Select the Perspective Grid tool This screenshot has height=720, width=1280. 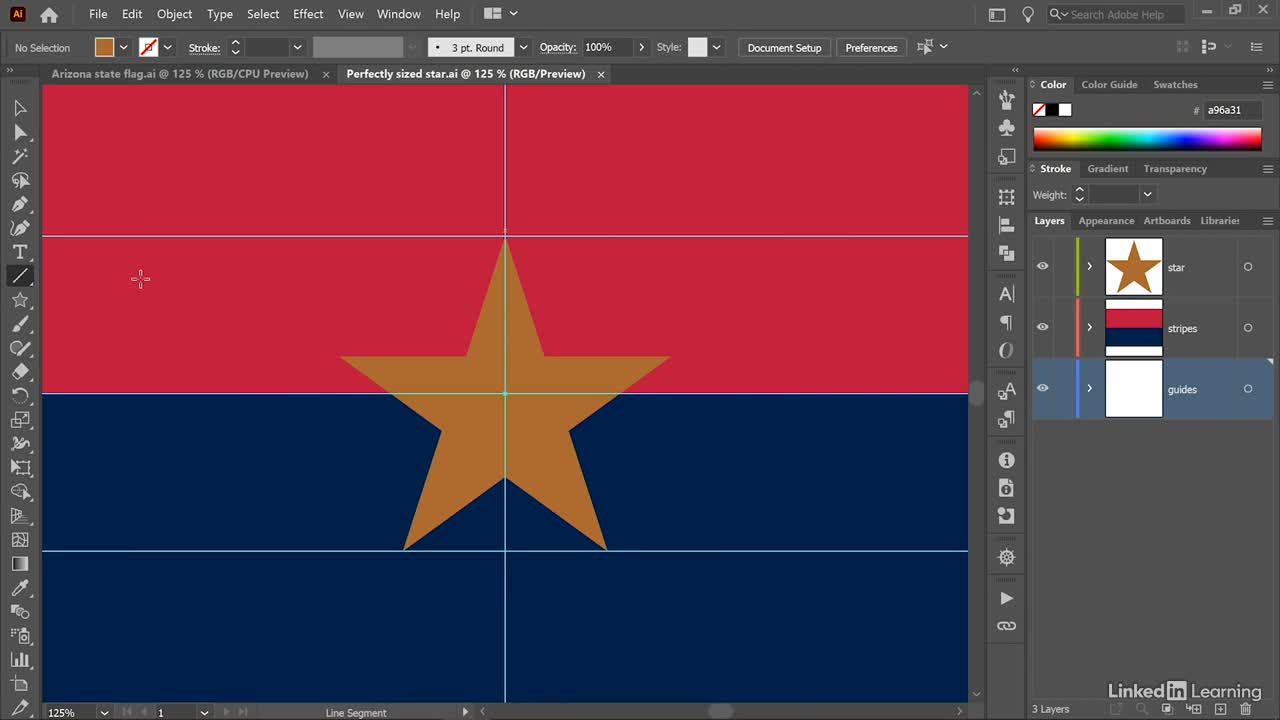point(20,516)
